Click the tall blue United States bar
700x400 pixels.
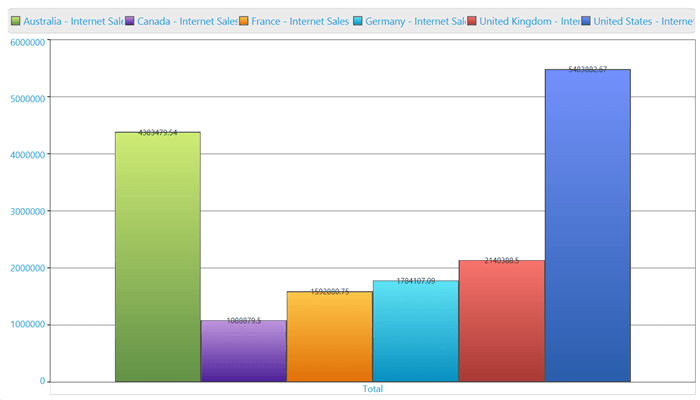click(588, 225)
